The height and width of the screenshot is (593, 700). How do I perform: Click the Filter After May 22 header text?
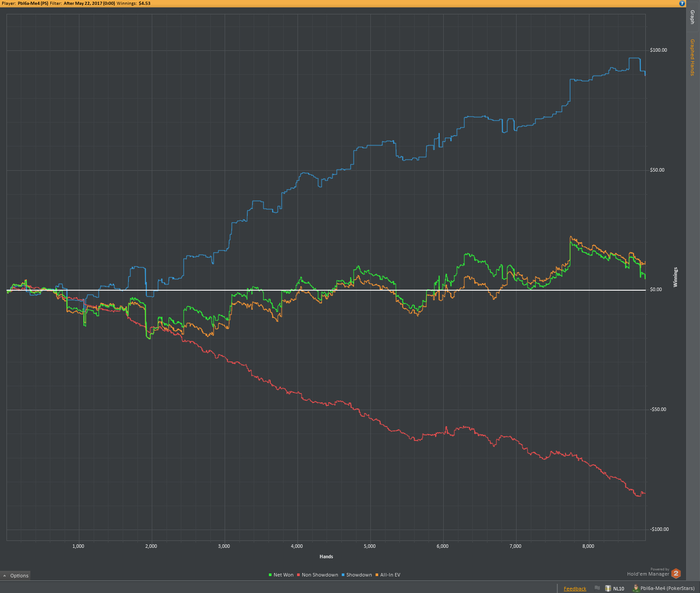point(83,3)
